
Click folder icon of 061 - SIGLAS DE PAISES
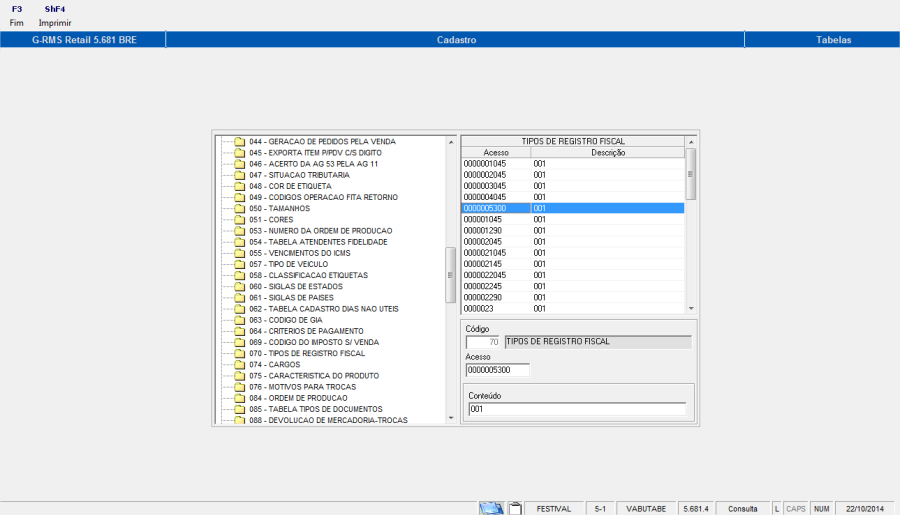tap(240, 297)
